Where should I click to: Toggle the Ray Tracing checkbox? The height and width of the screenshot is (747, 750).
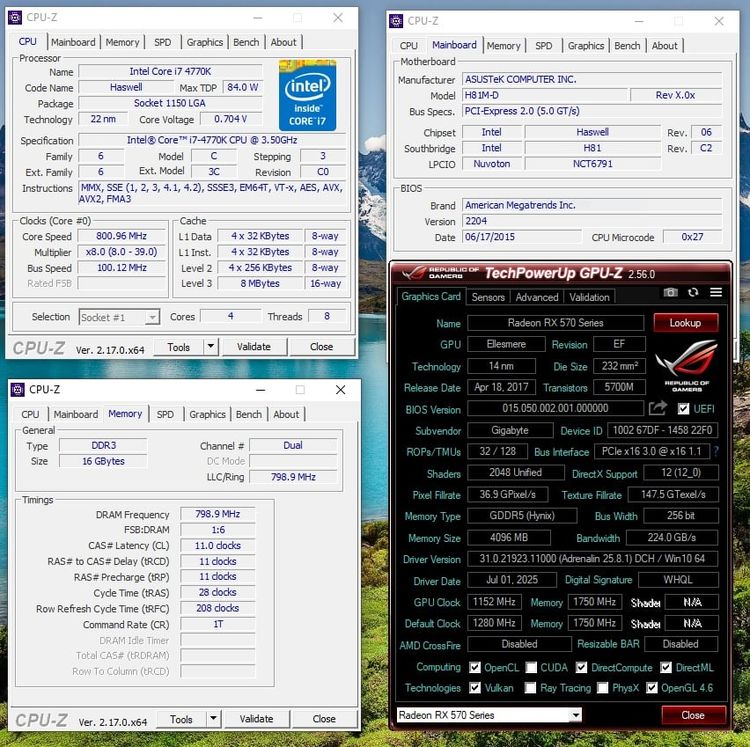531,688
